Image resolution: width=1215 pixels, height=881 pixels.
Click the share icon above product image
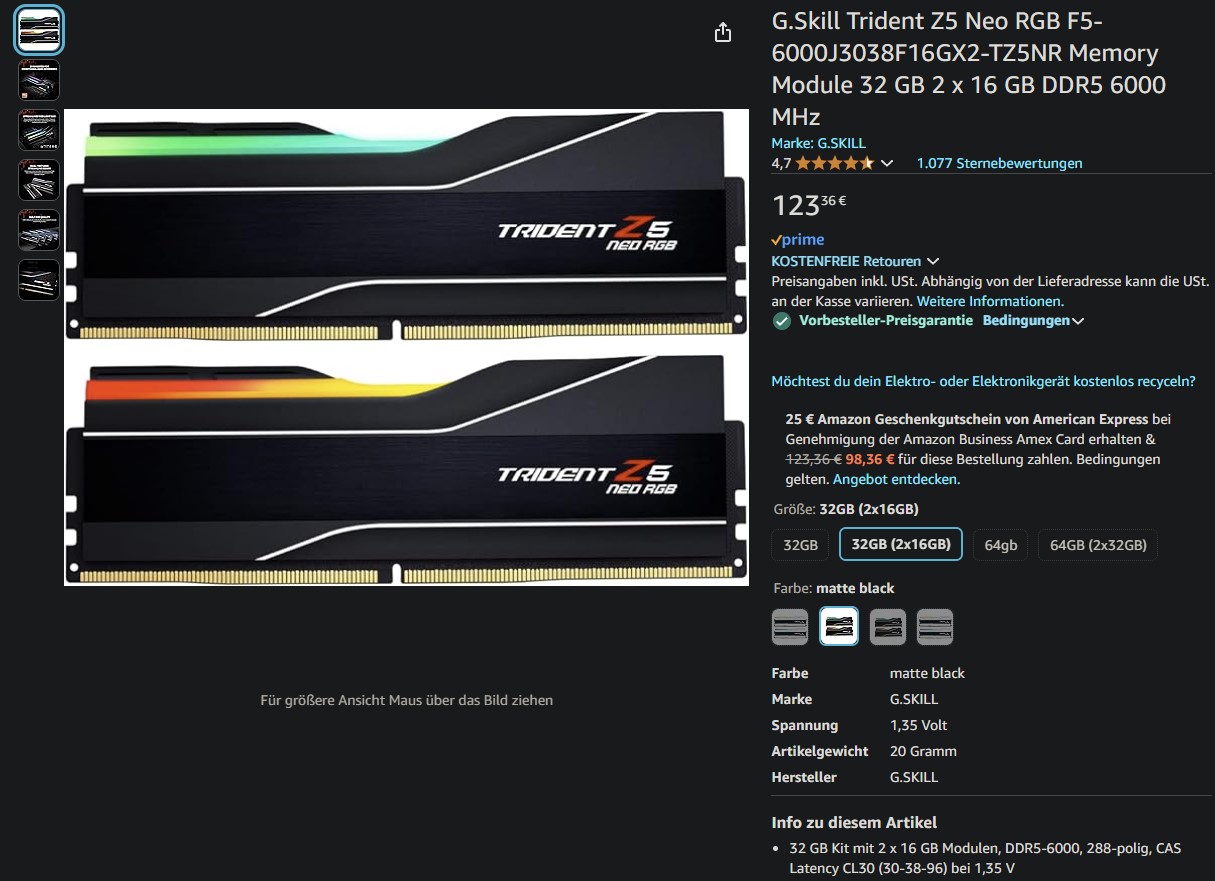tap(723, 33)
